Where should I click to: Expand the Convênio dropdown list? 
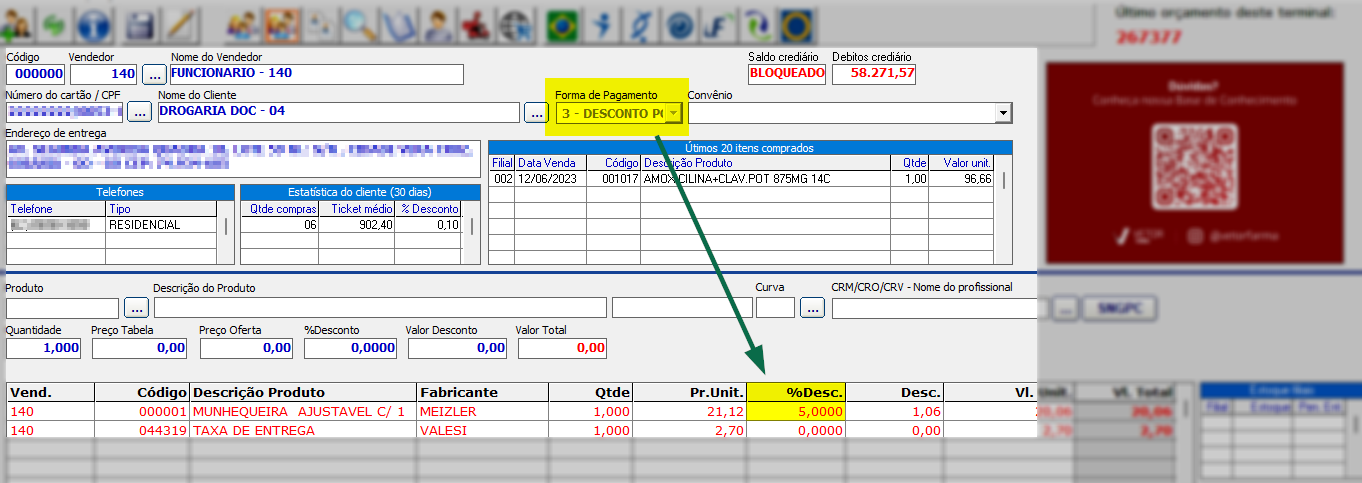click(1003, 113)
